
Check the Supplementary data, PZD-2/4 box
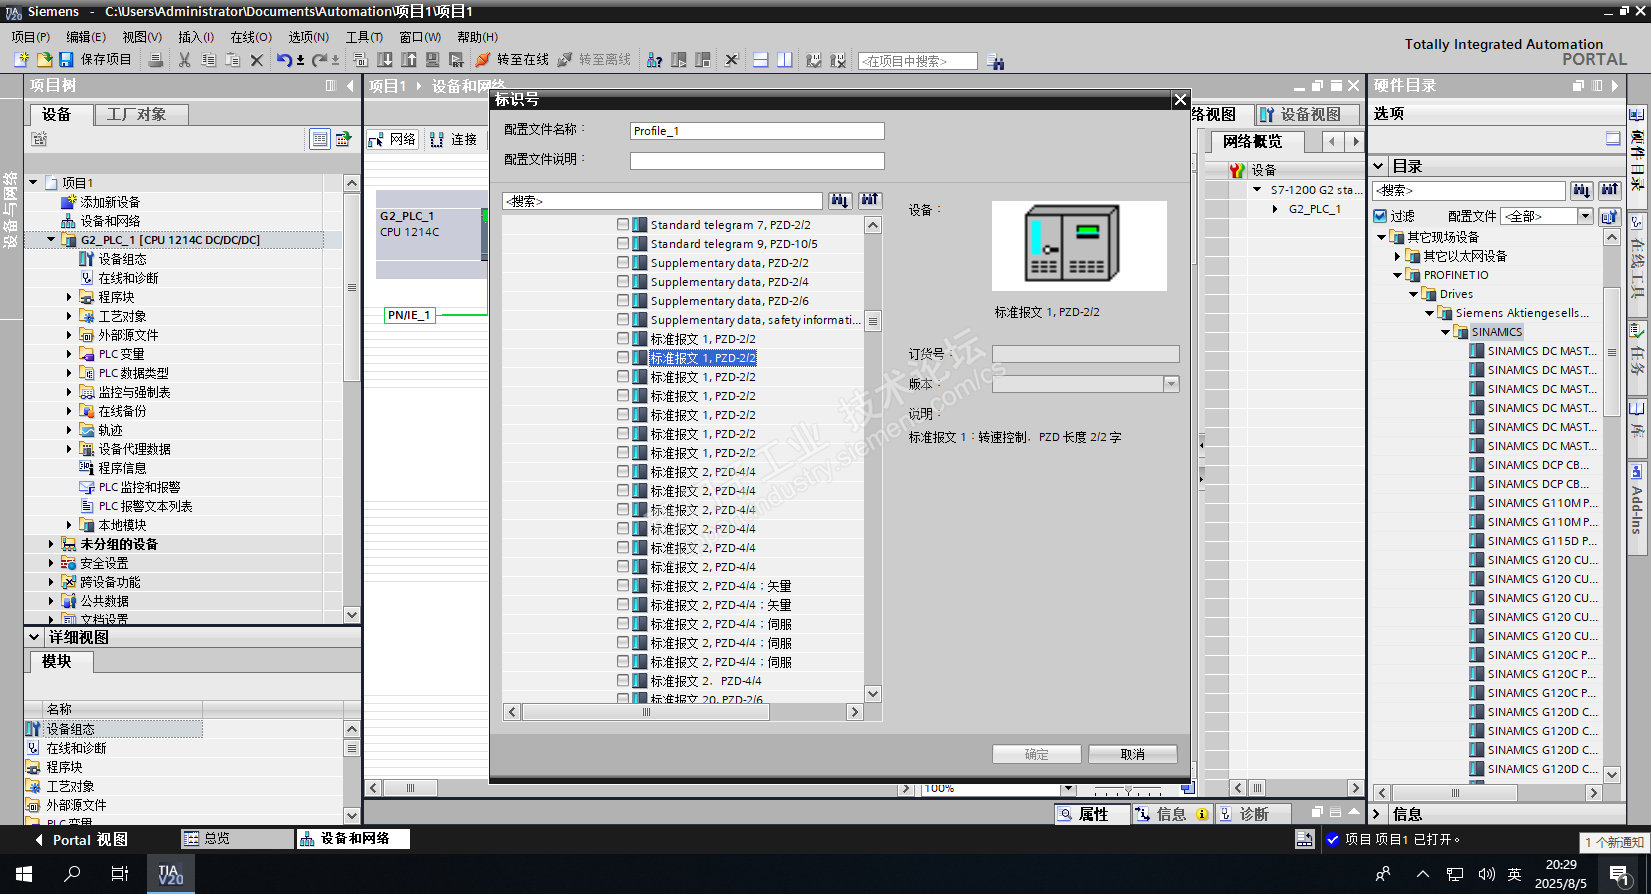623,282
